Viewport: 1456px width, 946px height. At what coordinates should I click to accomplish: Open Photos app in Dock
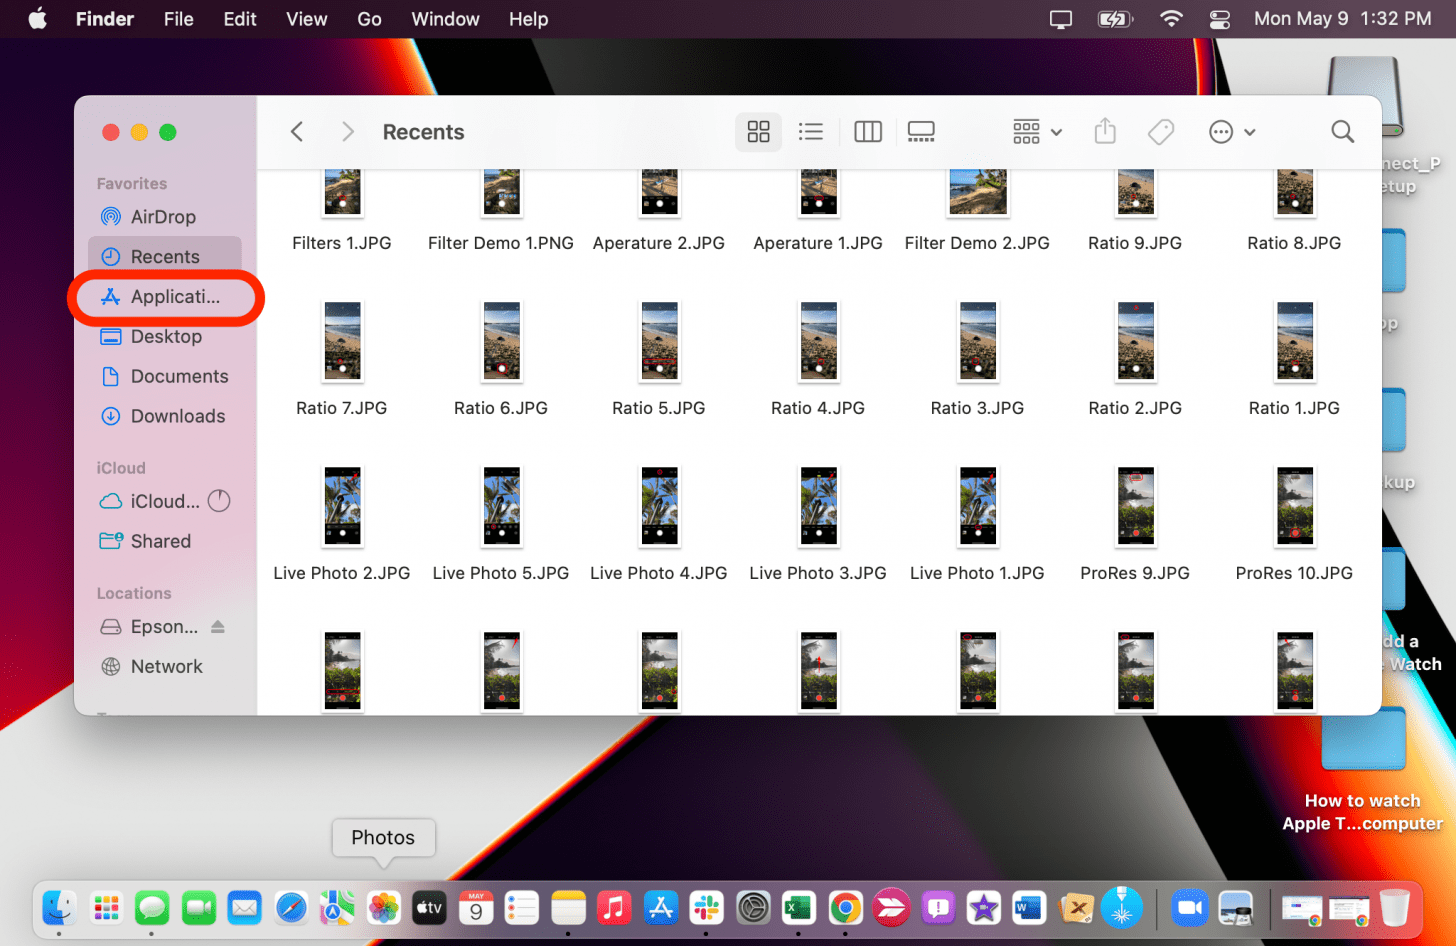(384, 908)
